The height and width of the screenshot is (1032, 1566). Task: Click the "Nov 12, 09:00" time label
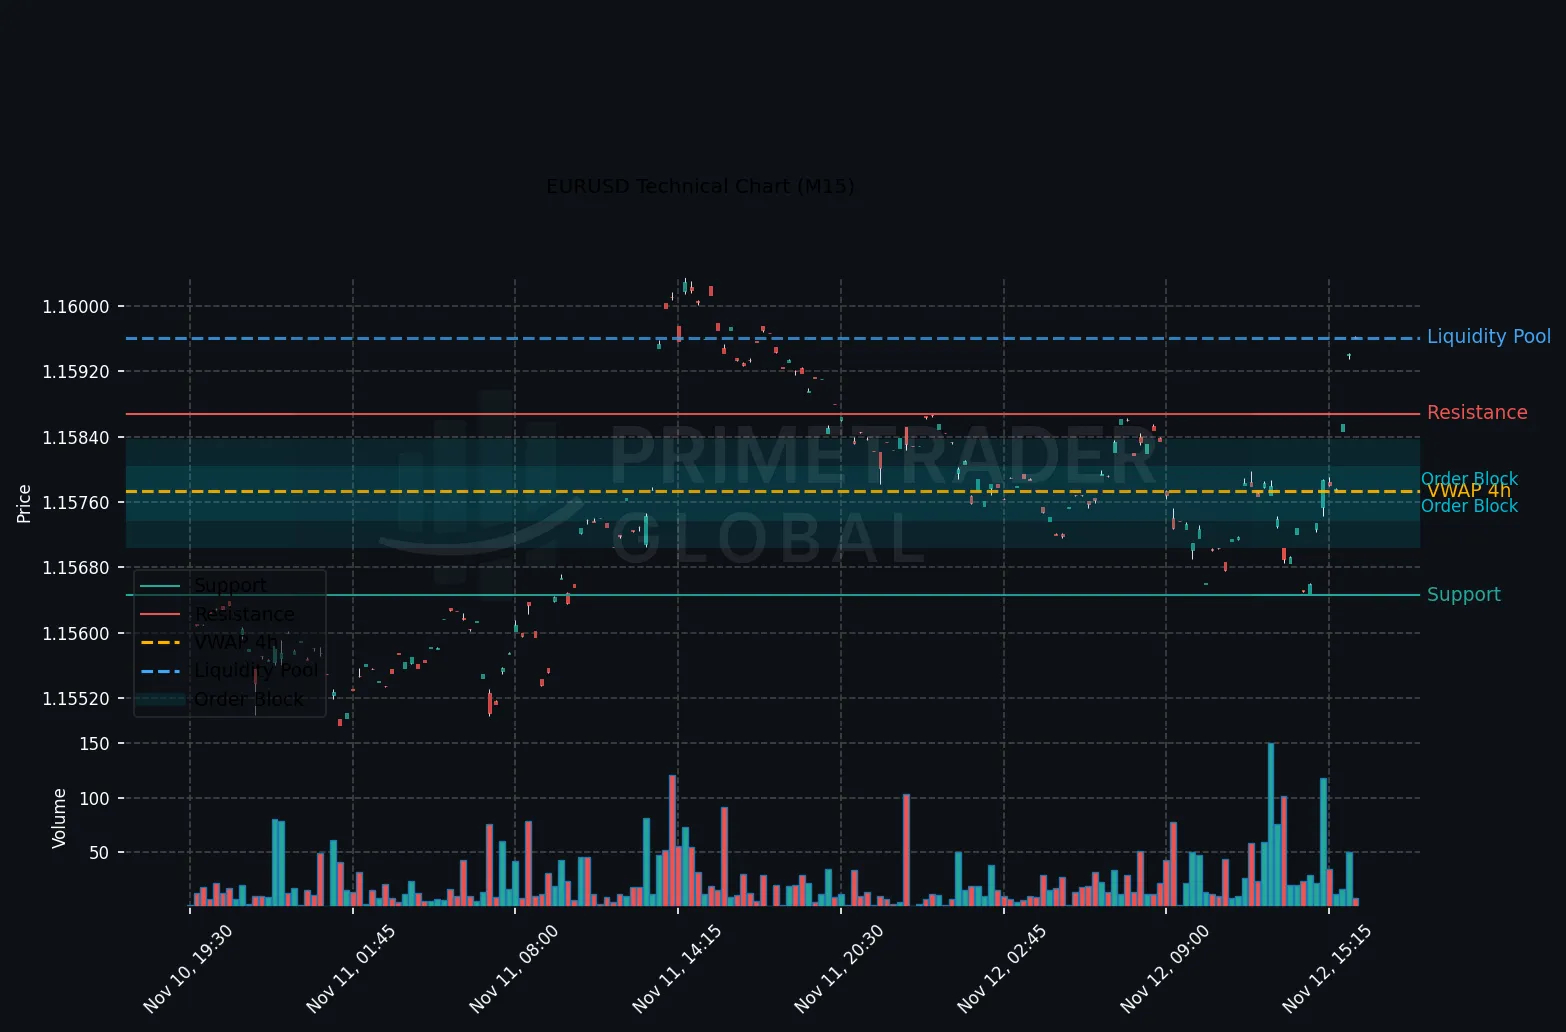tap(1165, 969)
